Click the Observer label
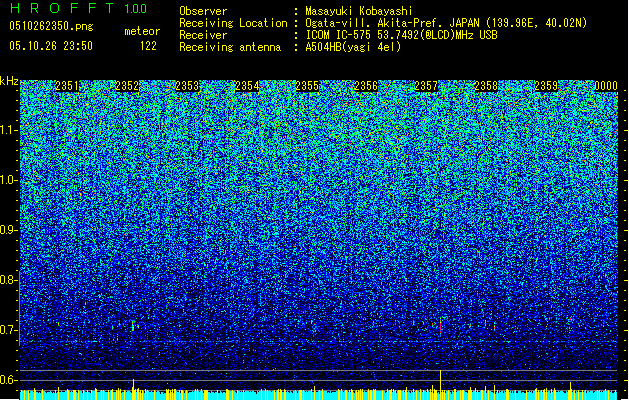Image resolution: width=629 pixels, height=400 pixels. click(x=203, y=11)
